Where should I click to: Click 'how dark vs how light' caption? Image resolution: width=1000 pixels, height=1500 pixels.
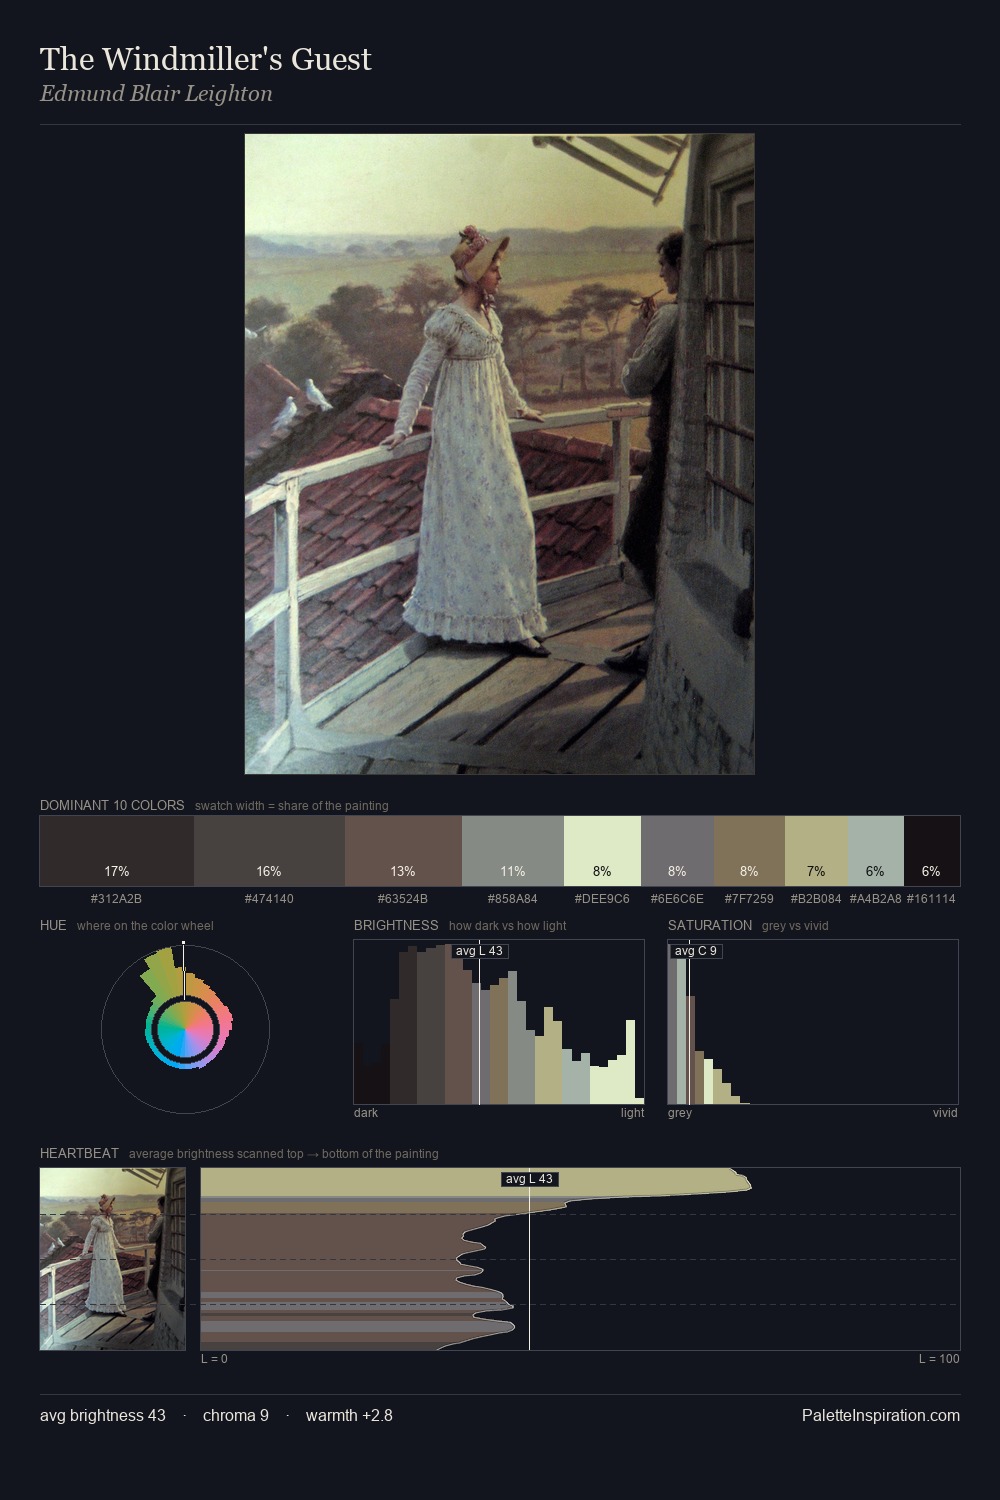click(x=508, y=926)
